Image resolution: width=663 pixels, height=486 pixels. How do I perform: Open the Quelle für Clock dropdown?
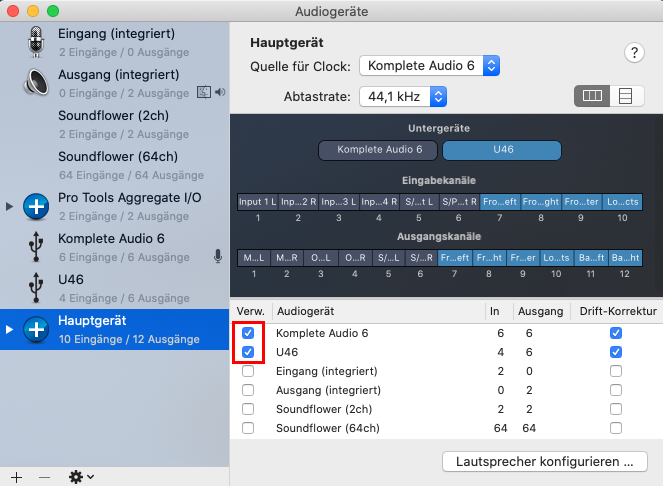430,66
